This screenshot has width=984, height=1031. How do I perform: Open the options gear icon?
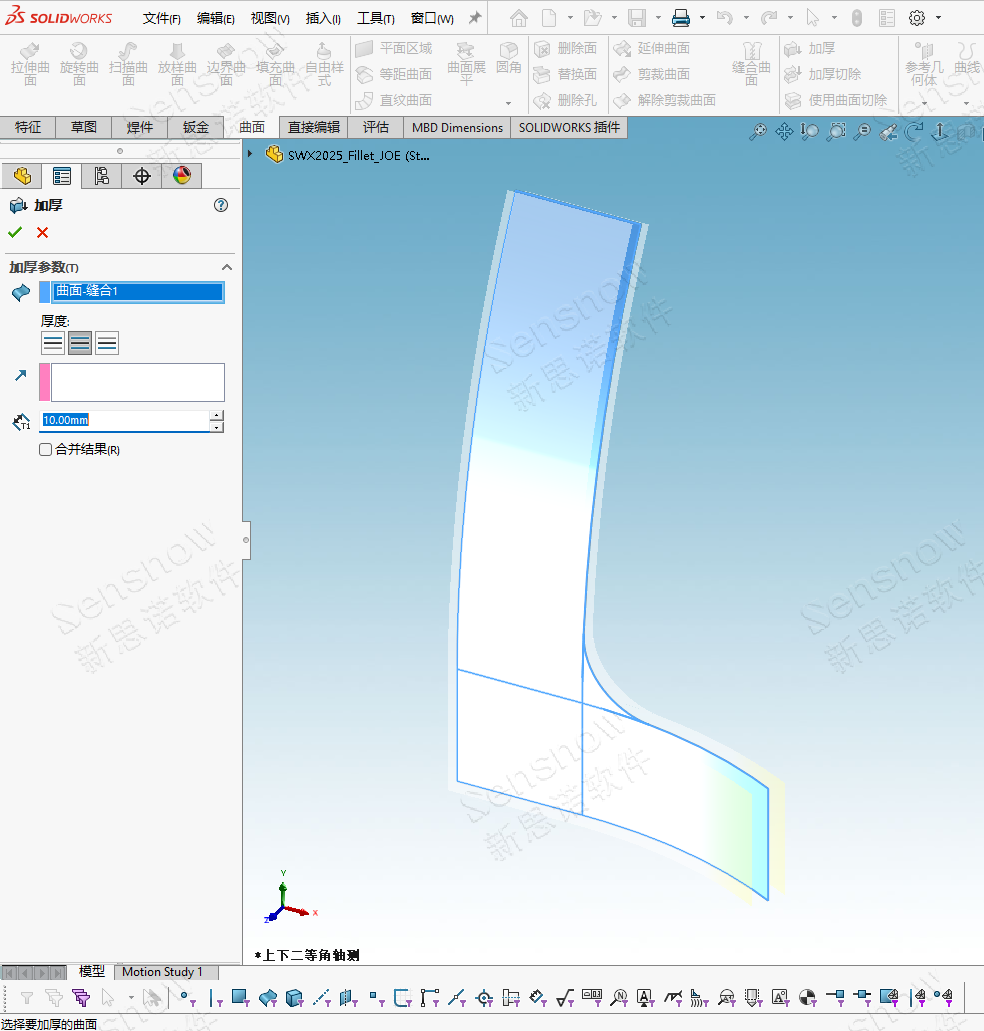pos(917,18)
